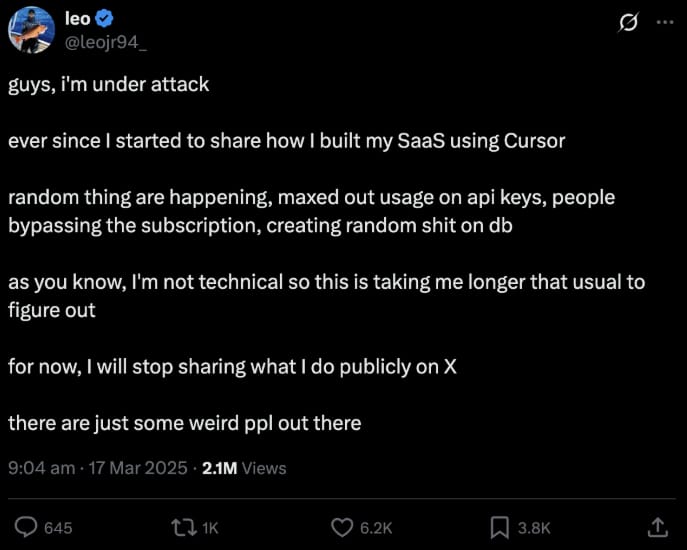Repost this tweet using the arrows icon
The image size is (687, 550).
185,526
